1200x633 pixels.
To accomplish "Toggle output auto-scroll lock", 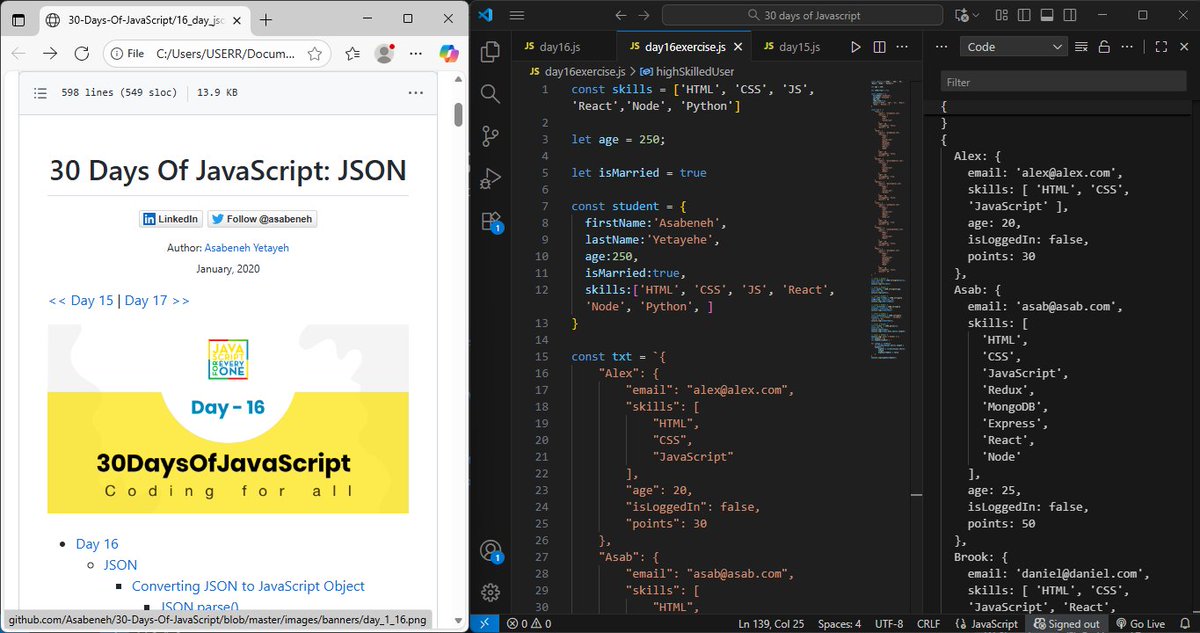I will point(1104,47).
